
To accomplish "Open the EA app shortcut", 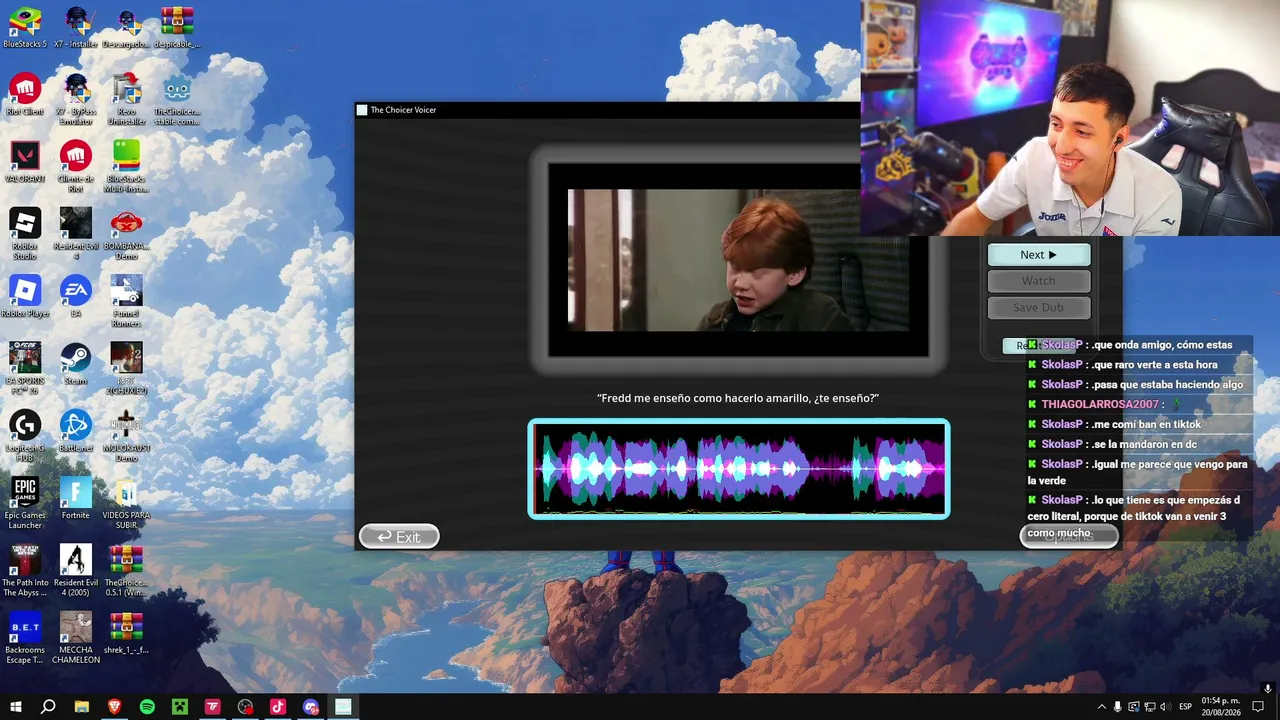I will coord(76,297).
